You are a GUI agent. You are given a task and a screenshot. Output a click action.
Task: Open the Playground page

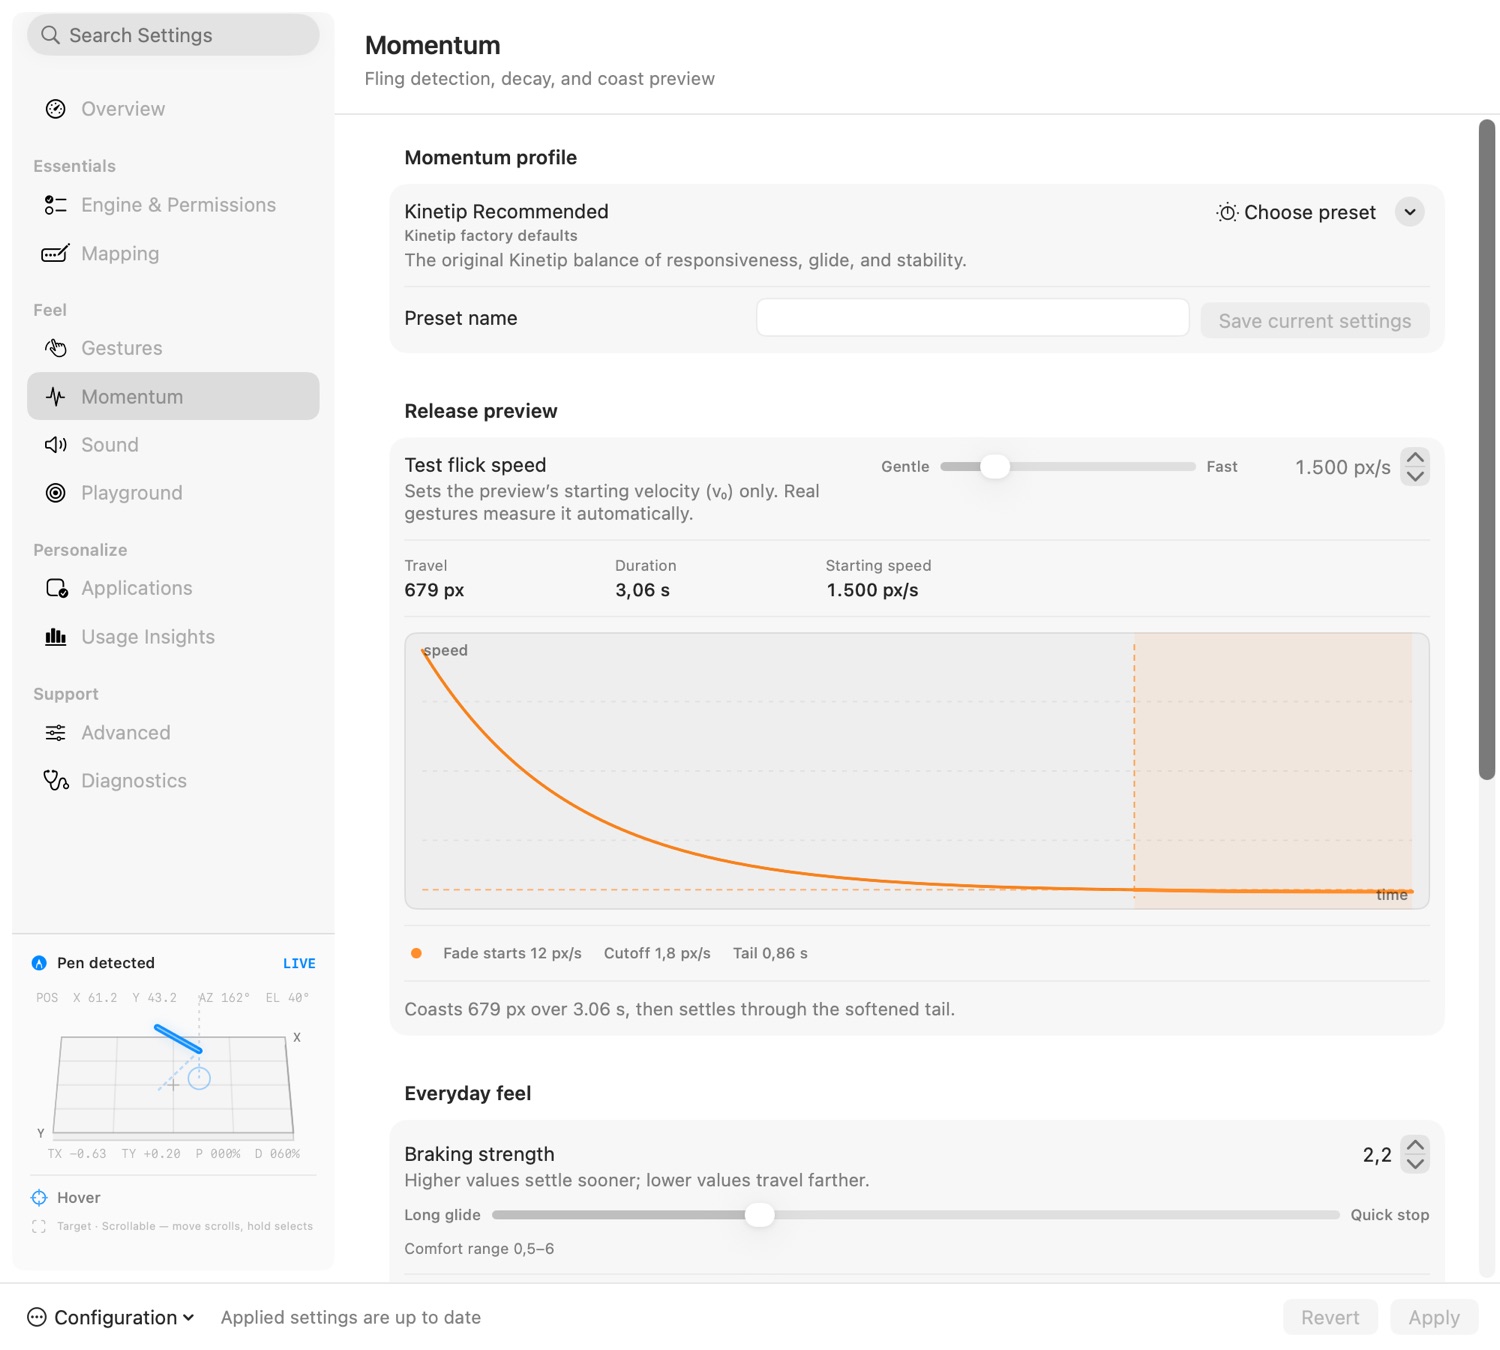coord(173,493)
